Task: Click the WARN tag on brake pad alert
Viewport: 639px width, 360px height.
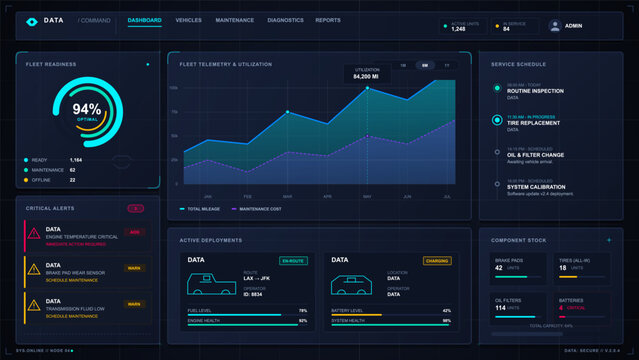Action: click(x=134, y=268)
